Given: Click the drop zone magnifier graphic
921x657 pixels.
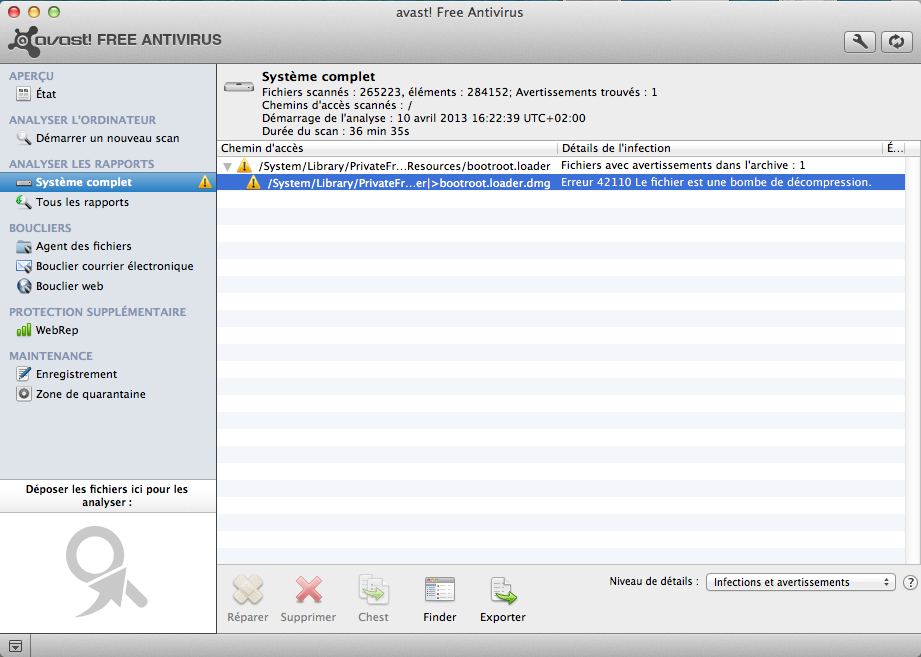Looking at the screenshot, I should tap(106, 571).
